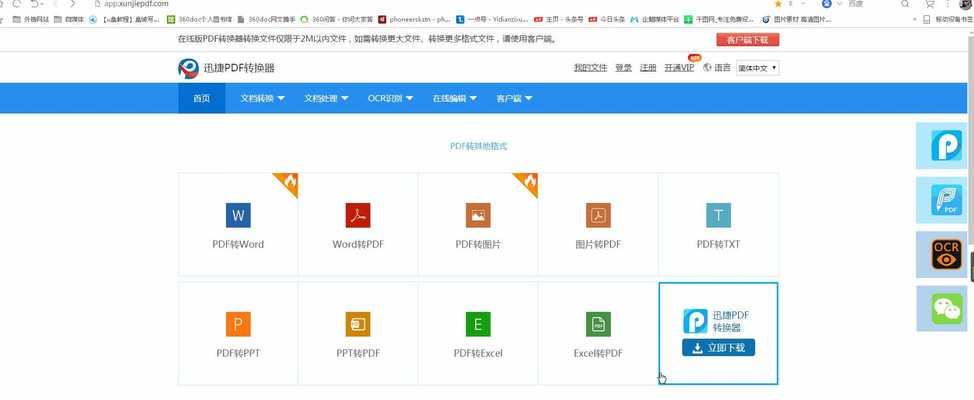The width and height of the screenshot is (974, 400).
Task: Open the 360问答 bookmark
Action: (x=337, y=19)
